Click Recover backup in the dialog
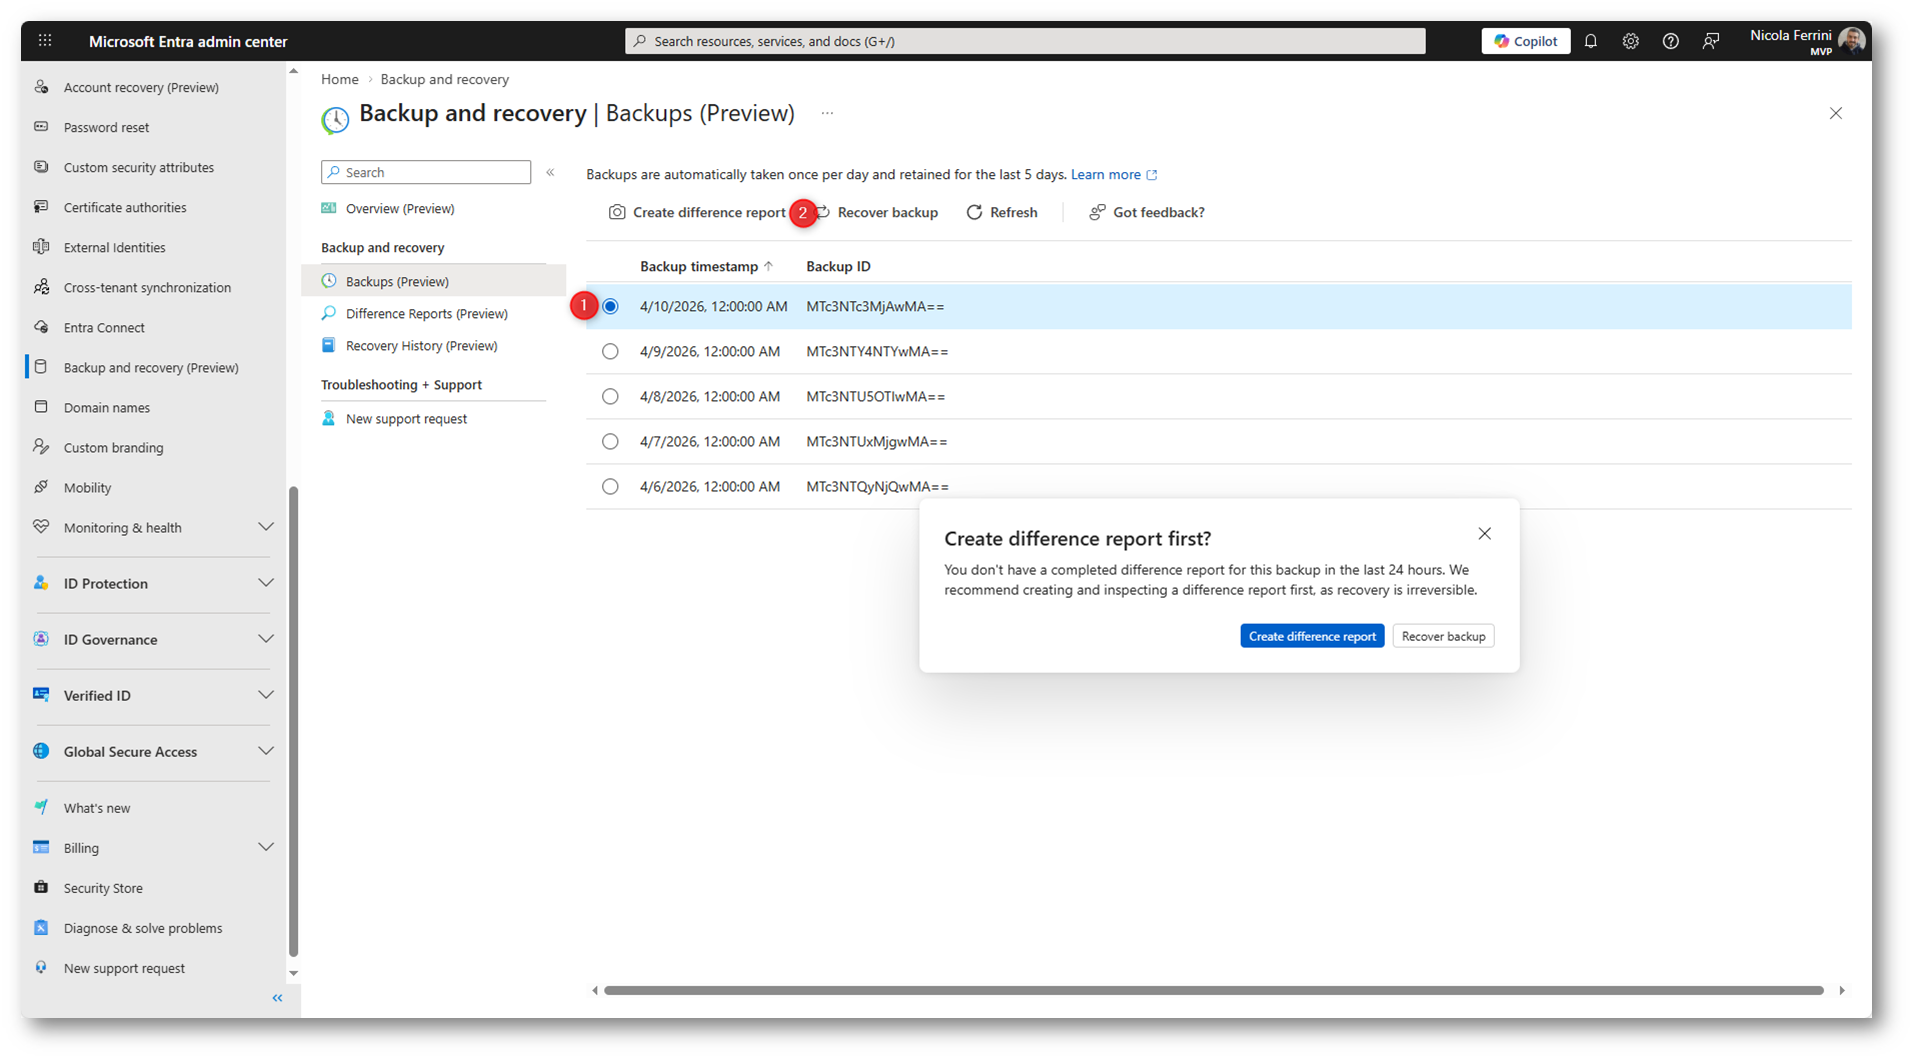Viewport: 1914px width, 1060px height. 1443,636
